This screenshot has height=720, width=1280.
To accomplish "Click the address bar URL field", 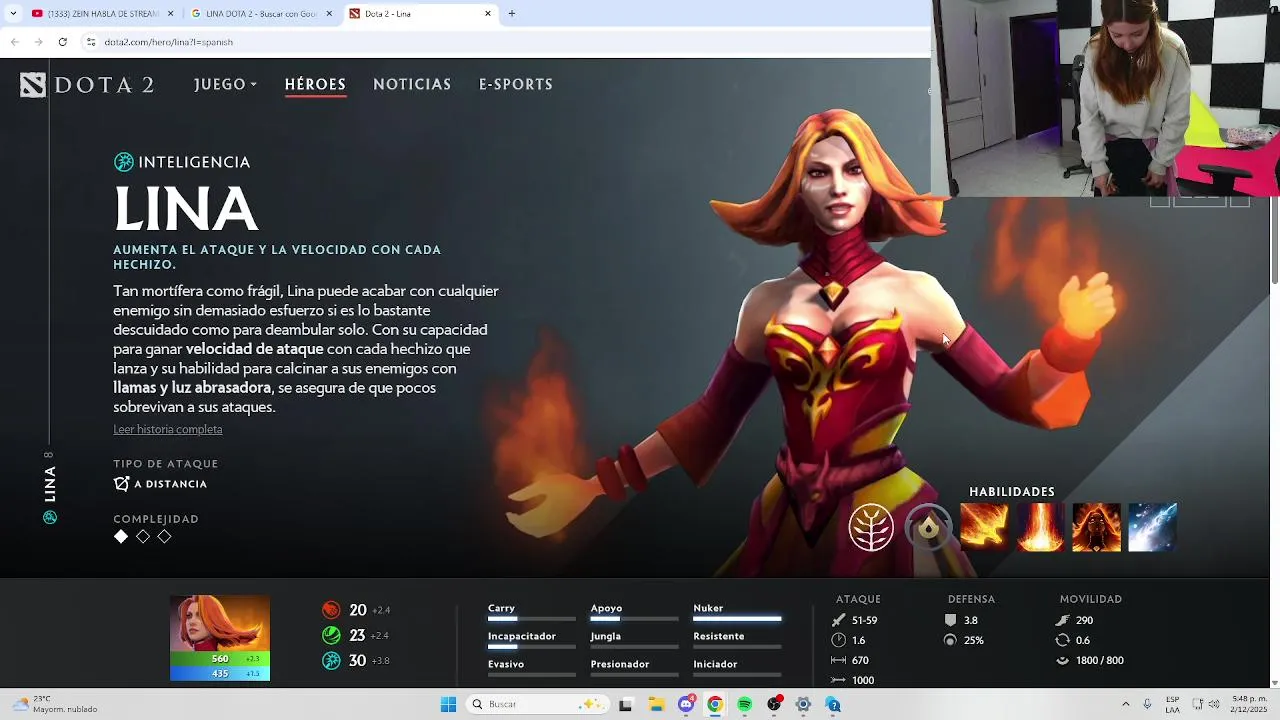I will (500, 42).
